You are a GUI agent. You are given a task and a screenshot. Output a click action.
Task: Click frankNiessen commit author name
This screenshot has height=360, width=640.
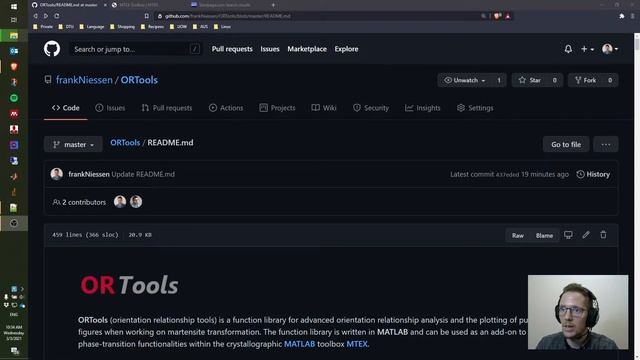(89, 174)
